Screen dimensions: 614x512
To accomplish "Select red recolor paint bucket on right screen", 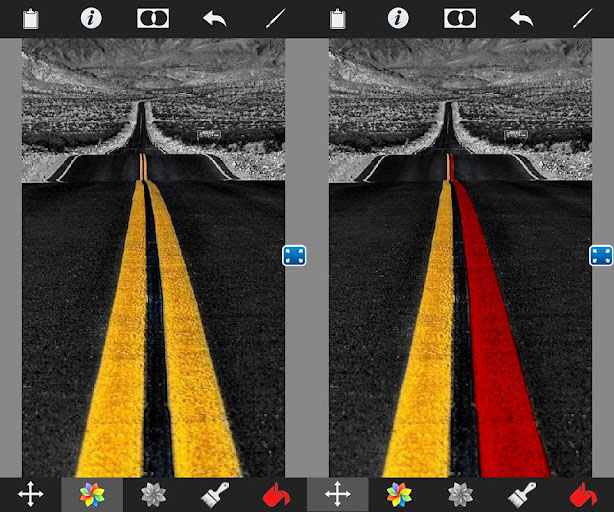I will click(x=583, y=495).
